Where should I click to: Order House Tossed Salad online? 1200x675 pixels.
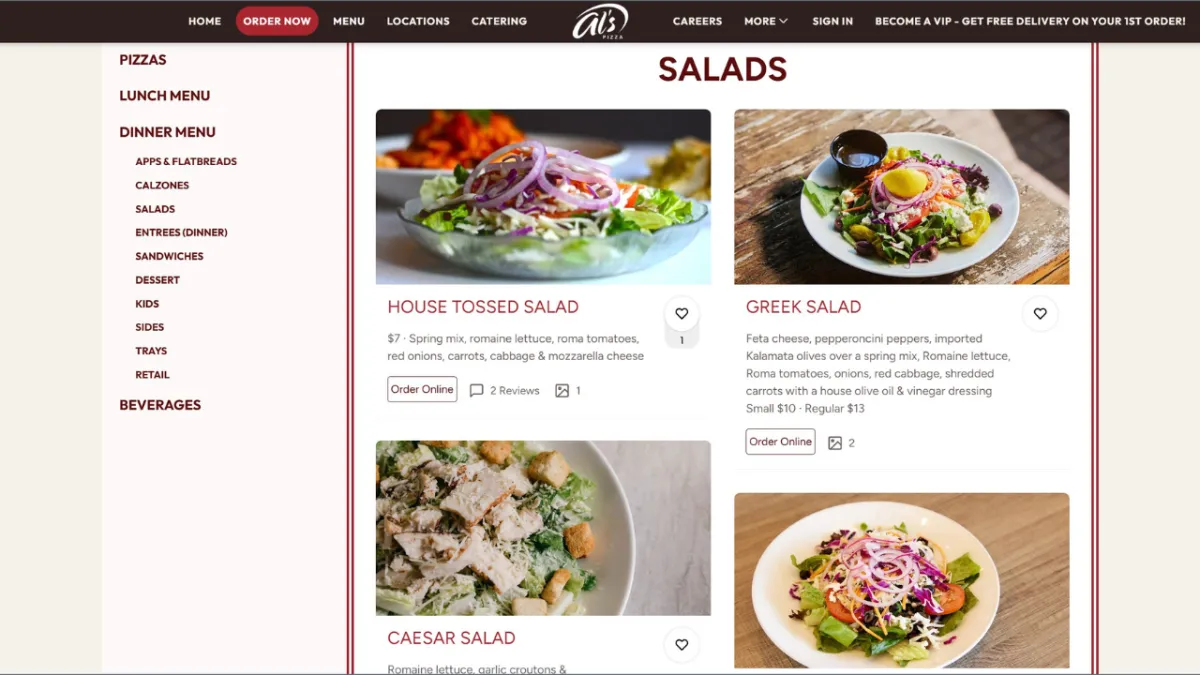point(422,390)
